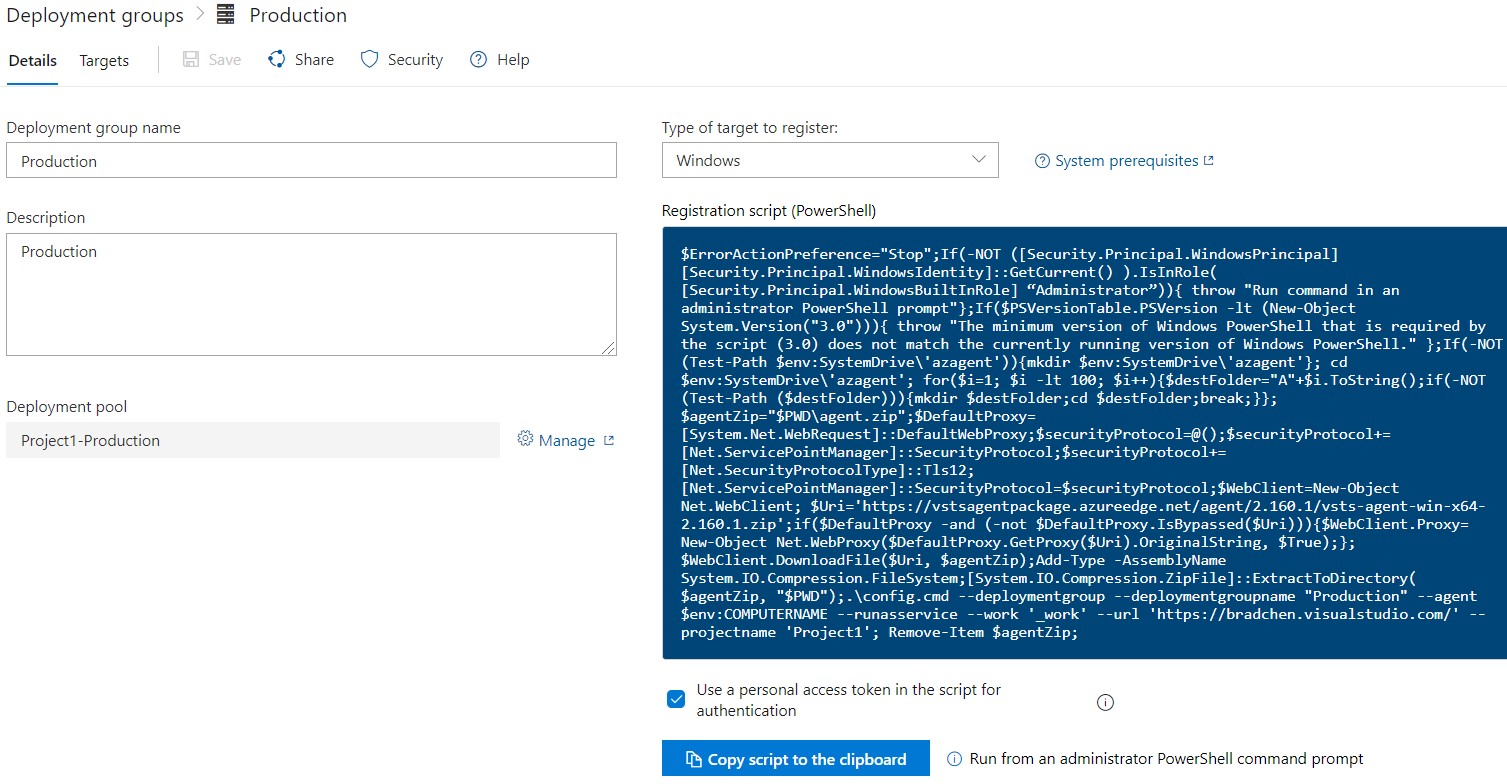Open the Security shield icon
This screenshot has height=784, width=1507.
(x=368, y=59)
